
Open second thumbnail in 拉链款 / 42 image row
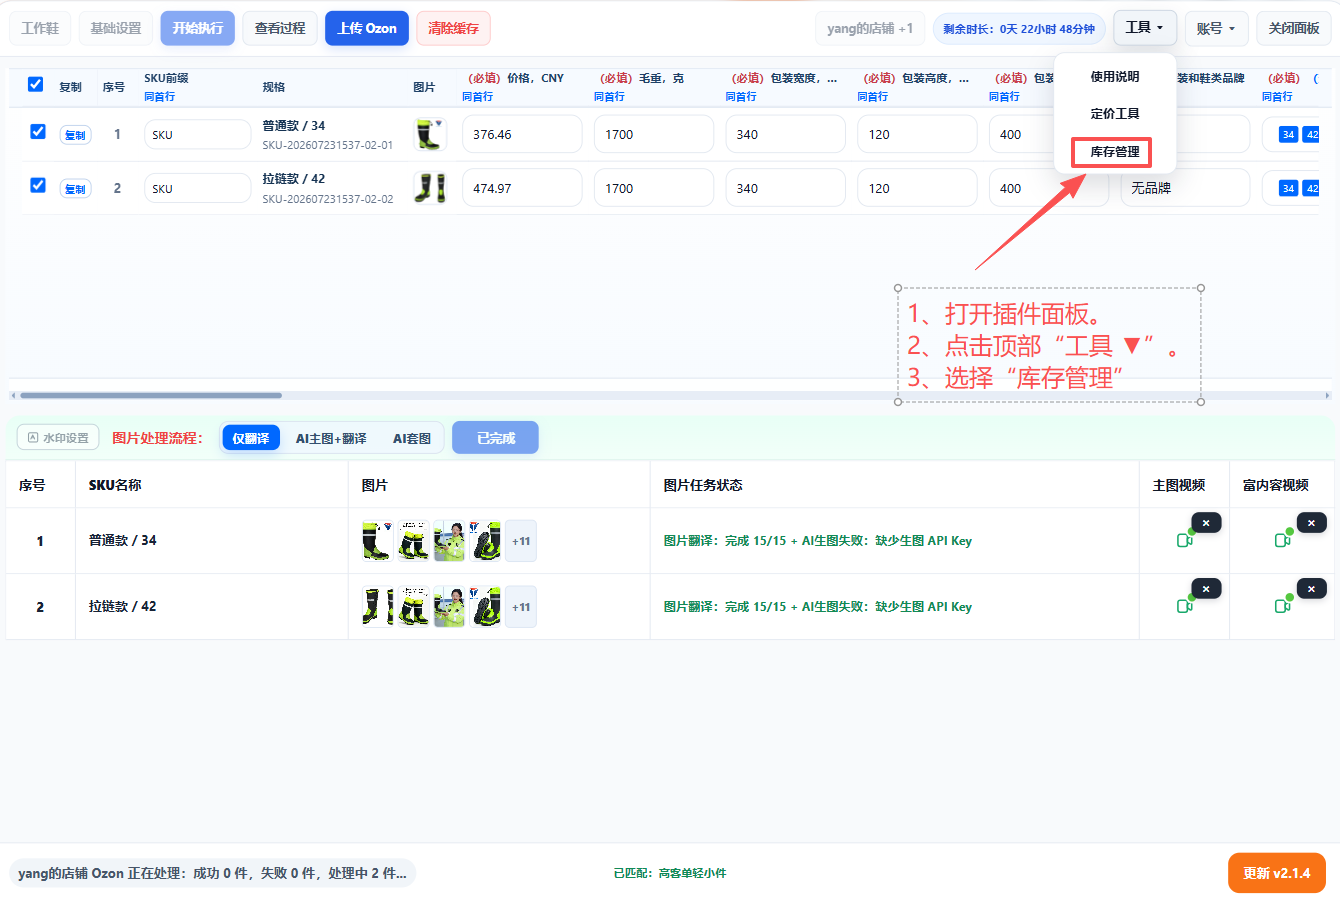point(413,607)
